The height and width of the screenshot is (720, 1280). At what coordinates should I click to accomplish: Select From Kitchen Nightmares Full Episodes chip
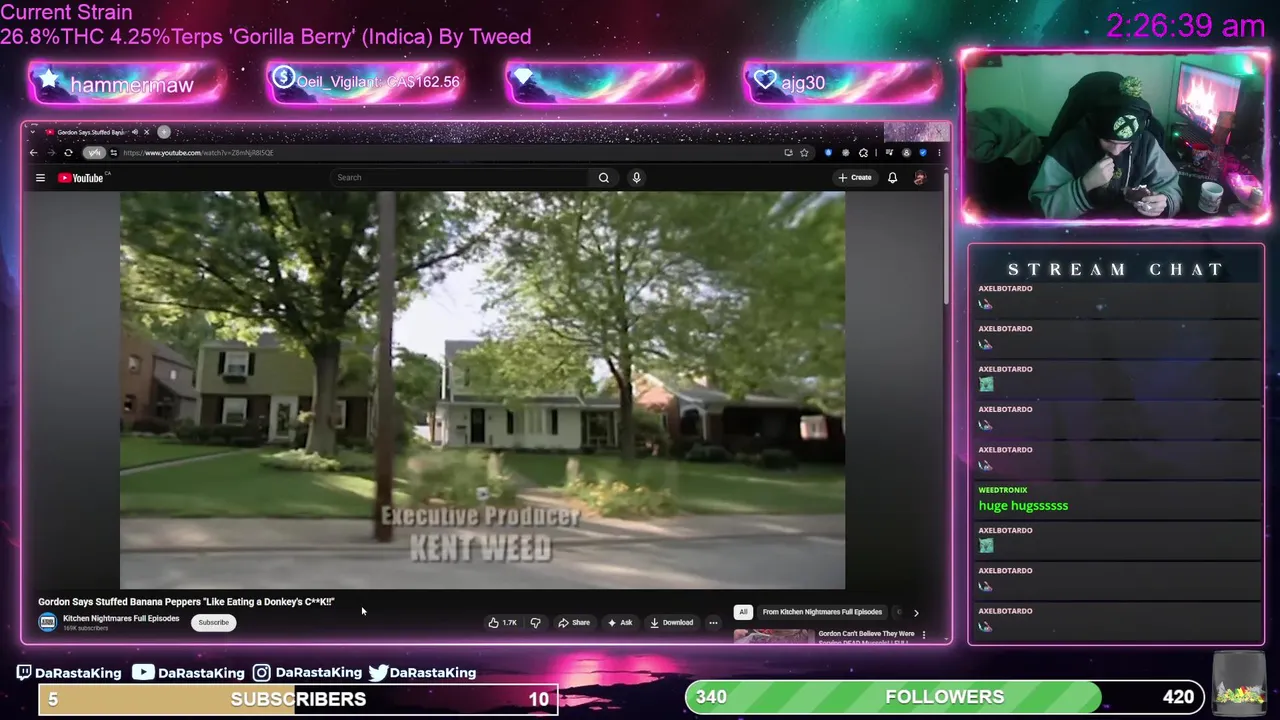click(x=822, y=612)
